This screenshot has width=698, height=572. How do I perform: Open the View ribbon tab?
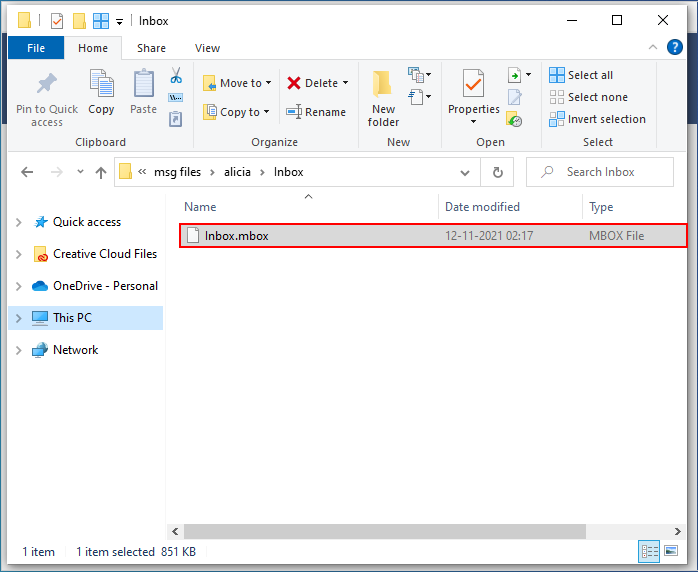tap(207, 48)
